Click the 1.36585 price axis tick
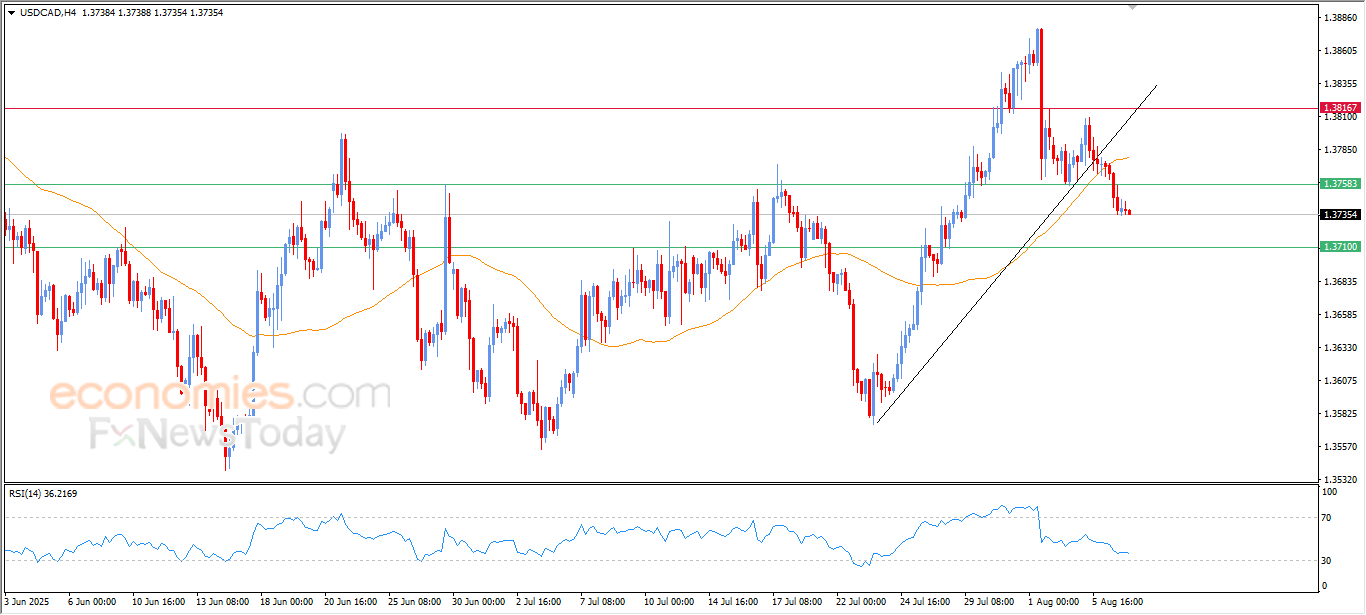 pyautogui.click(x=1340, y=315)
